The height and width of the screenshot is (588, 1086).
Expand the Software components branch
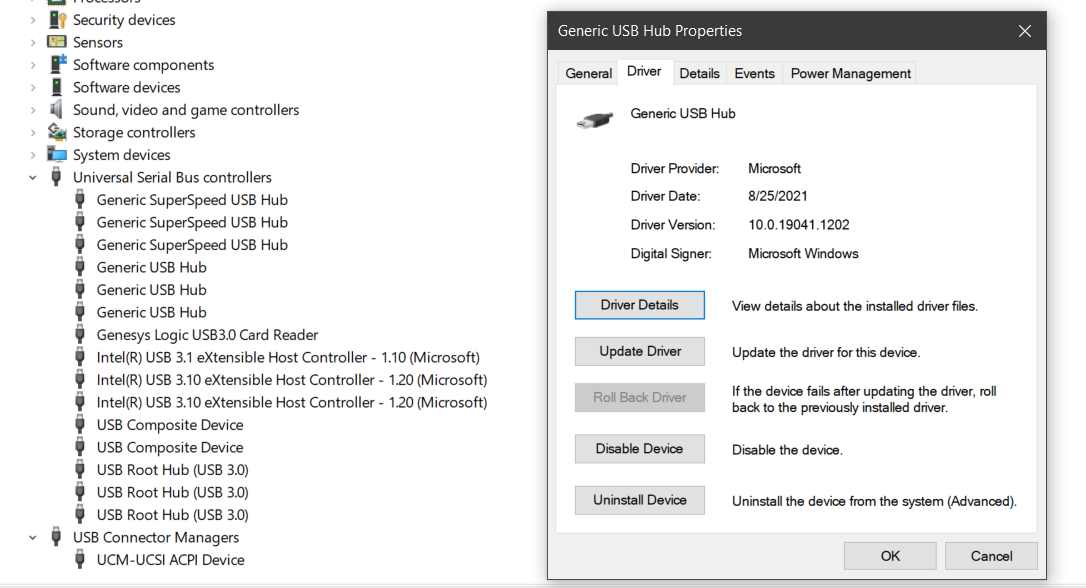33,64
